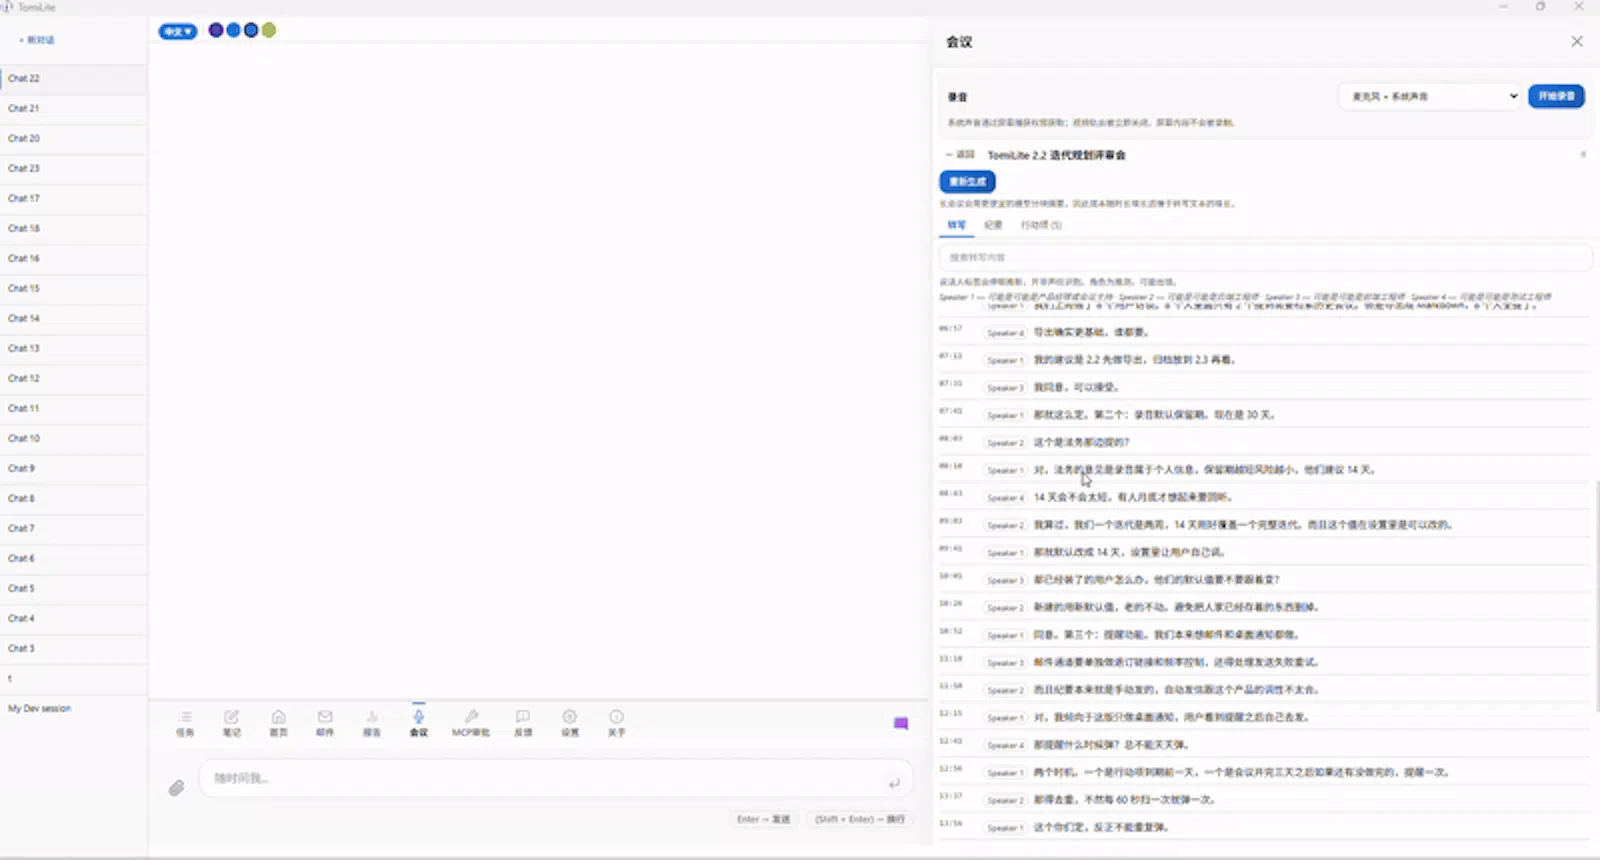1600x860 pixels.
Task: Open Chat 13 in the sidebar
Action: [x=74, y=348]
